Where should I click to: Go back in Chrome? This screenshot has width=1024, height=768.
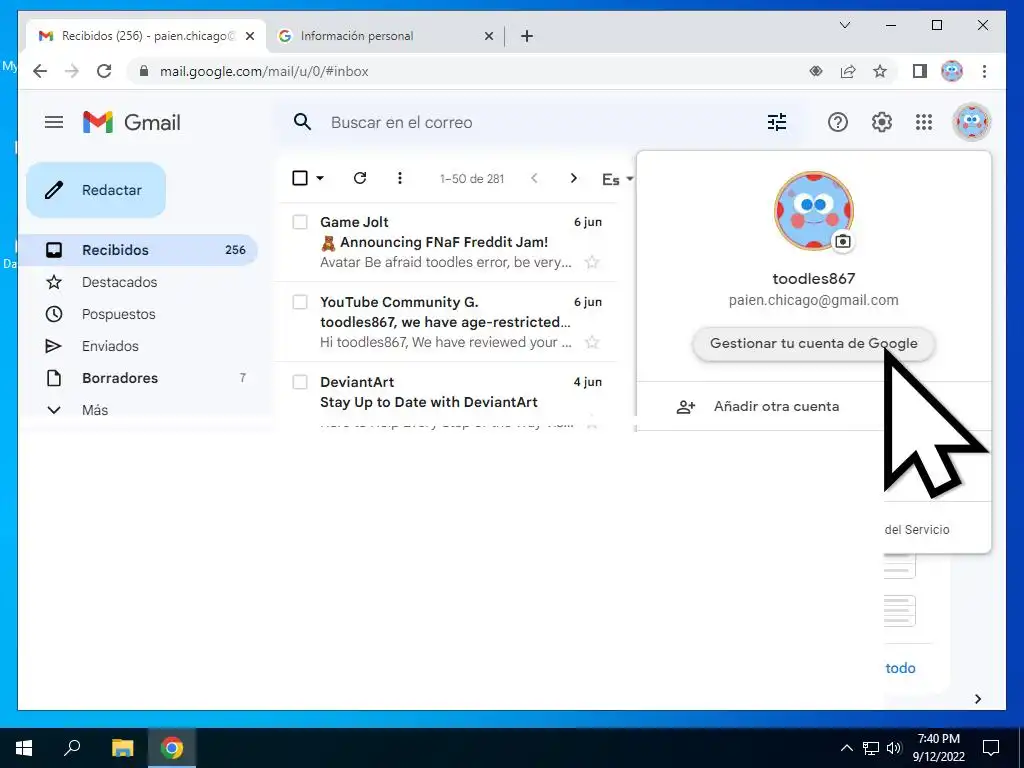click(40, 71)
